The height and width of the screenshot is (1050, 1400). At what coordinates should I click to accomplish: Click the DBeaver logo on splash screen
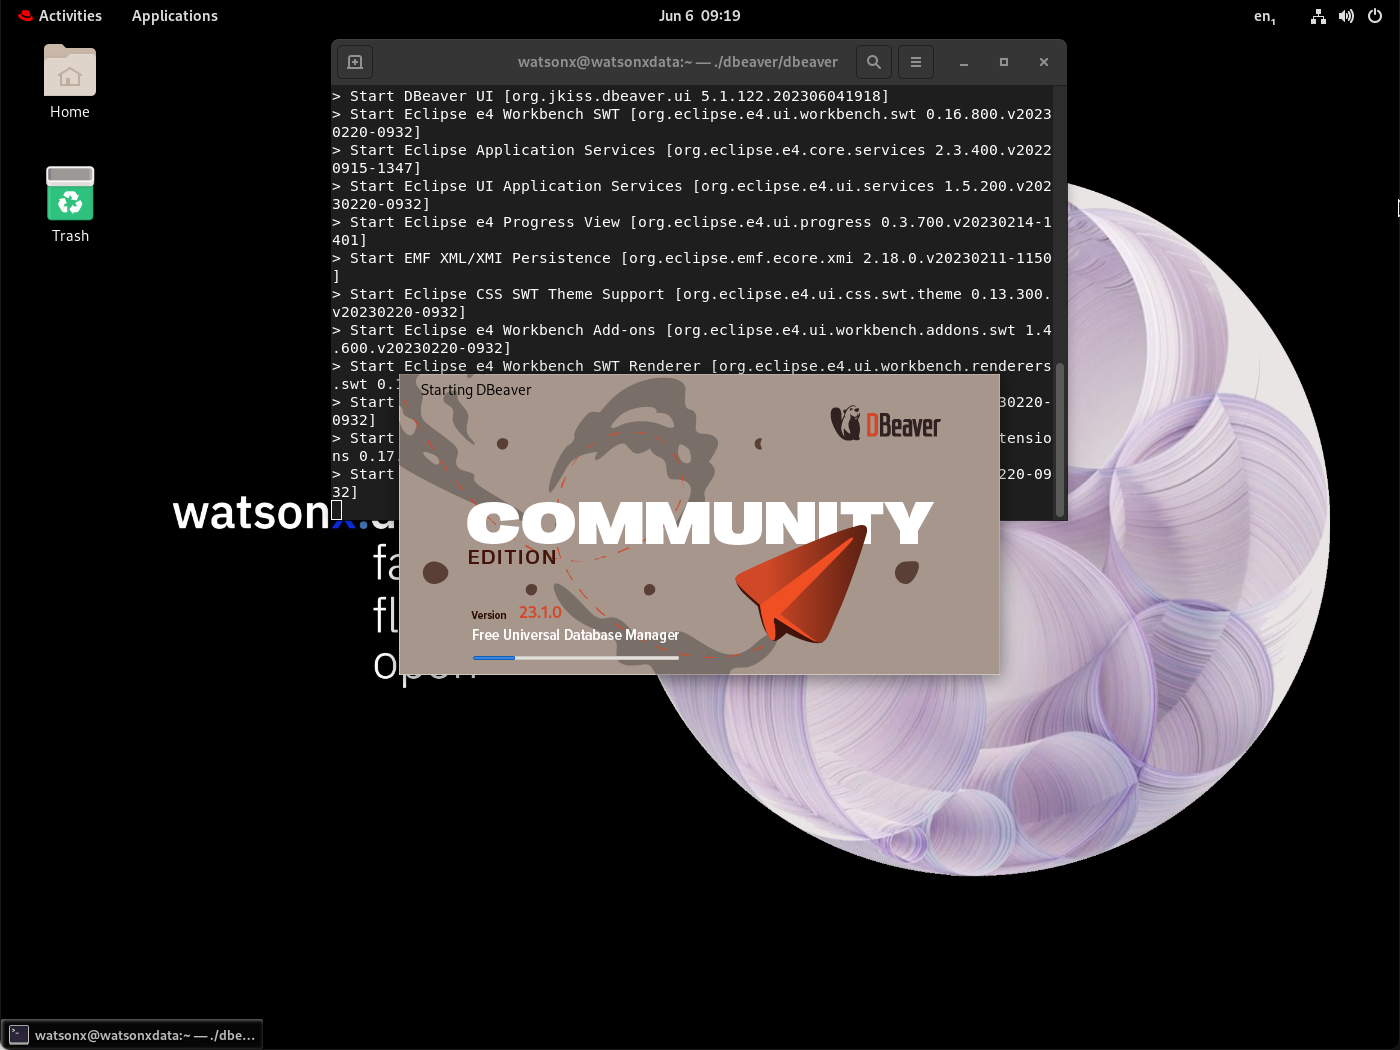coord(886,425)
